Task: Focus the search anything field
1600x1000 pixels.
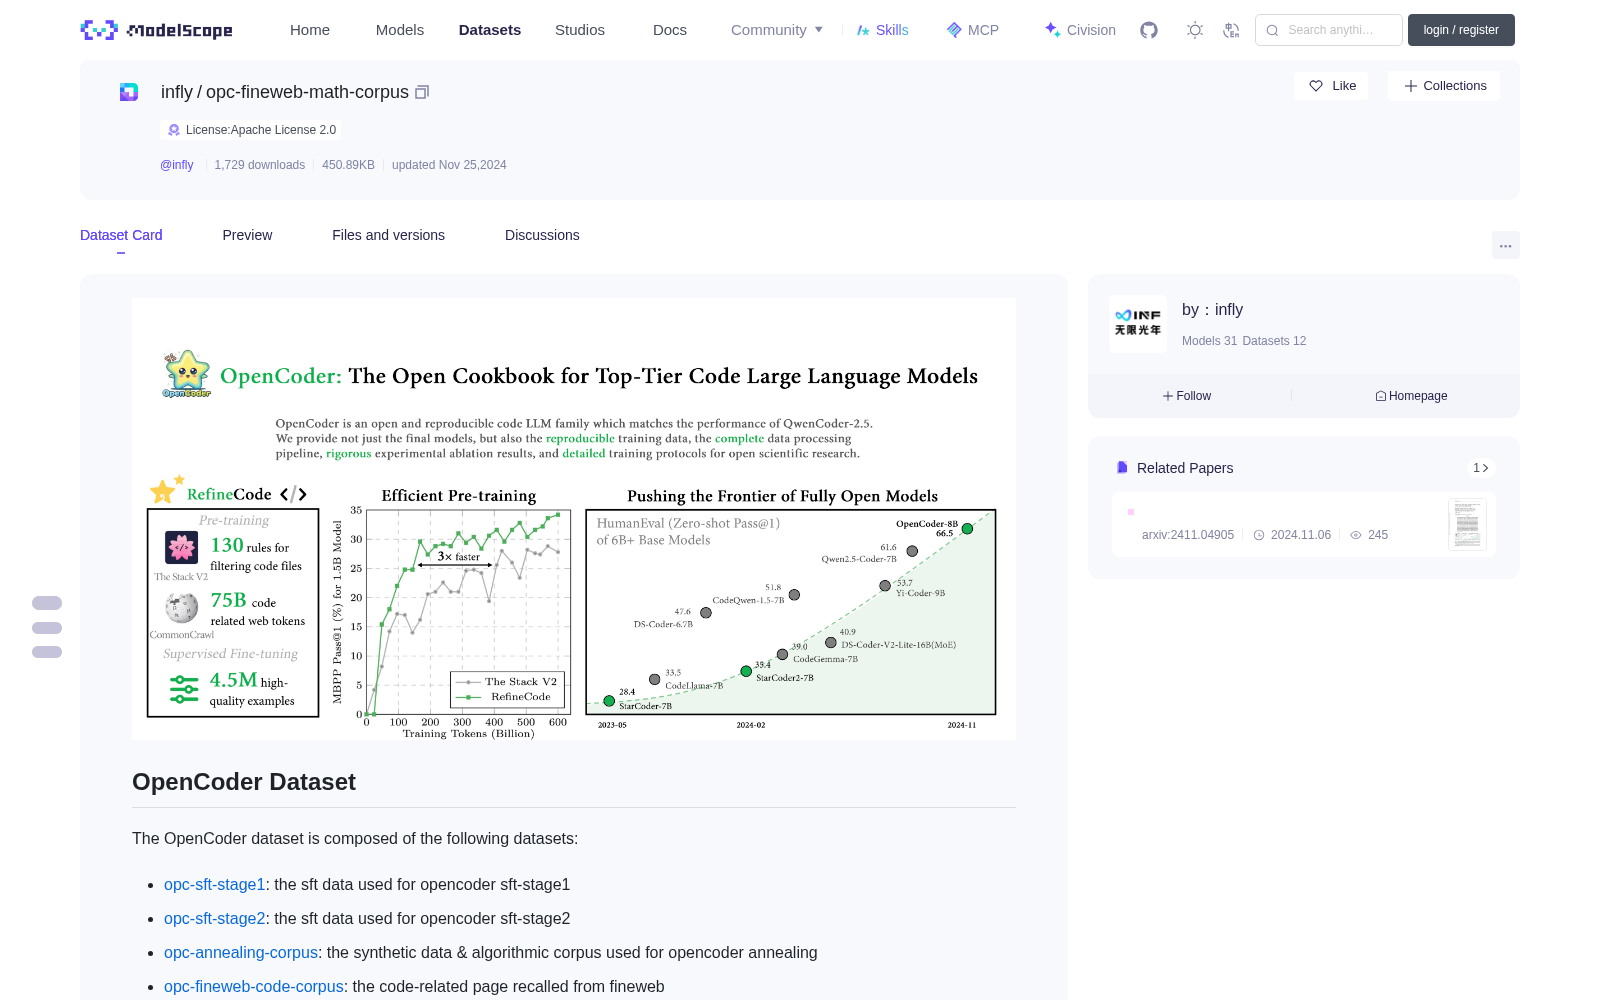Action: click(x=1329, y=30)
